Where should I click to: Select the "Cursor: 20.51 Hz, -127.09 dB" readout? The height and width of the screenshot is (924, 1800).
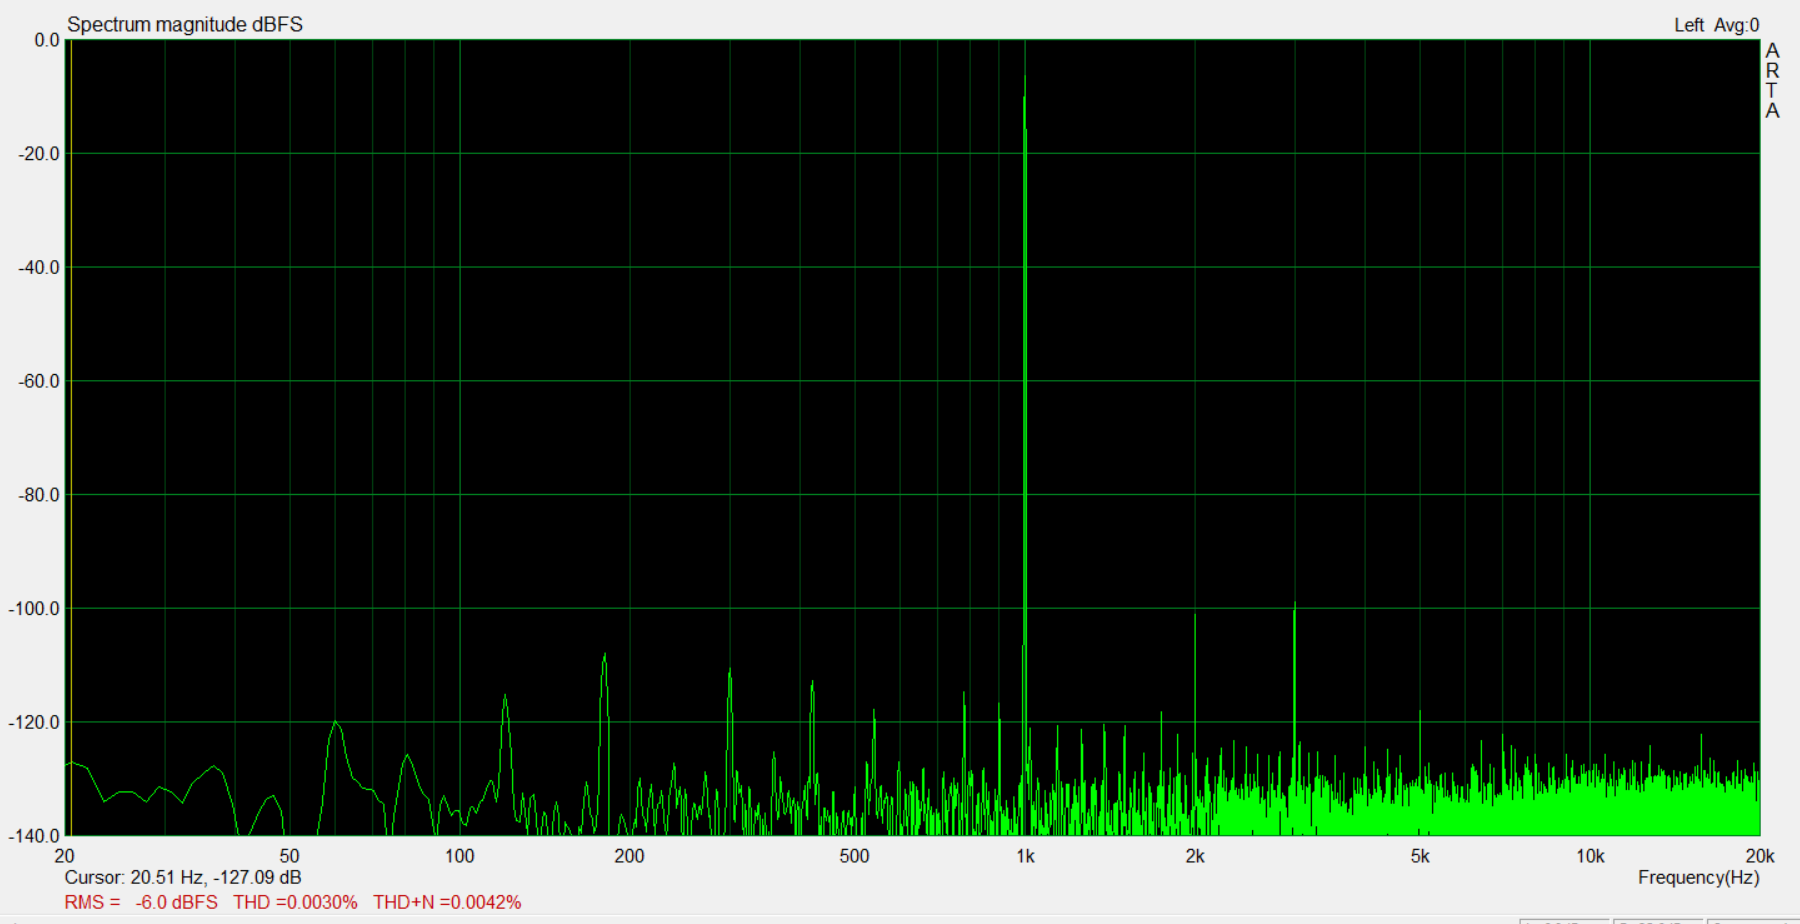(183, 877)
